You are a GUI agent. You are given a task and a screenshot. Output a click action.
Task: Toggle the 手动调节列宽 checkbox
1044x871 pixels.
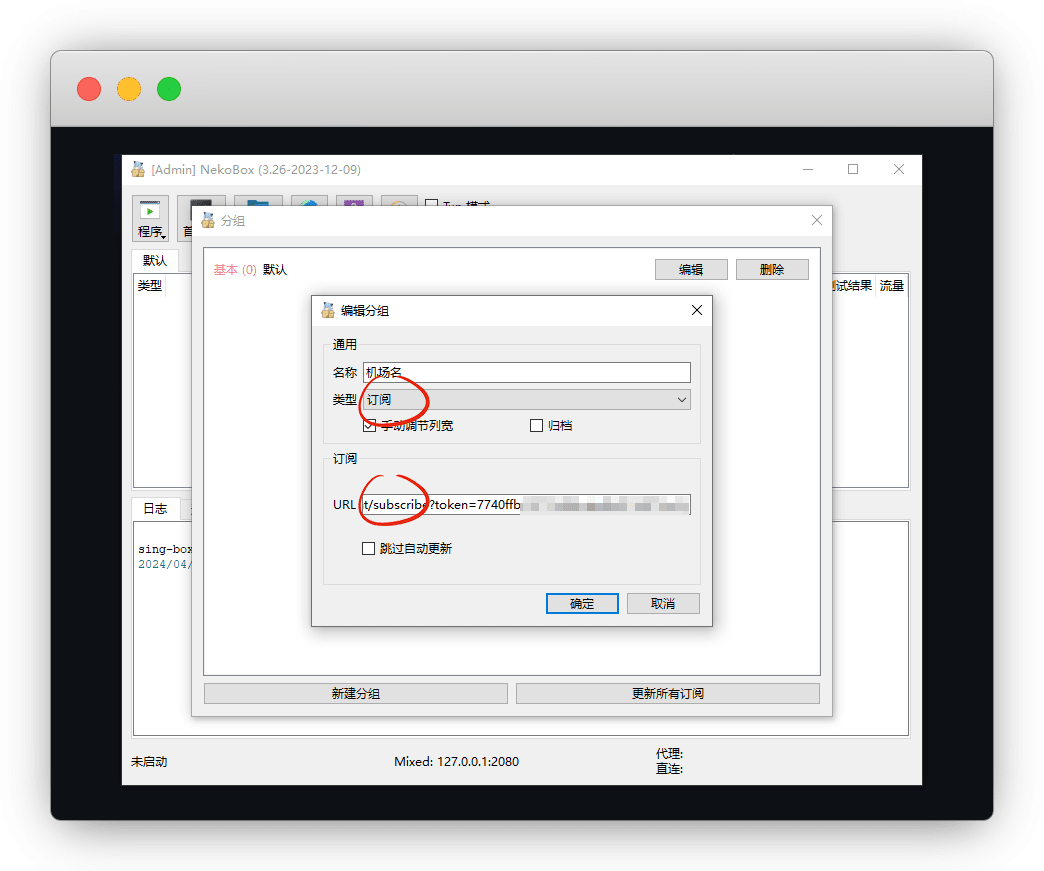pyautogui.click(x=369, y=425)
